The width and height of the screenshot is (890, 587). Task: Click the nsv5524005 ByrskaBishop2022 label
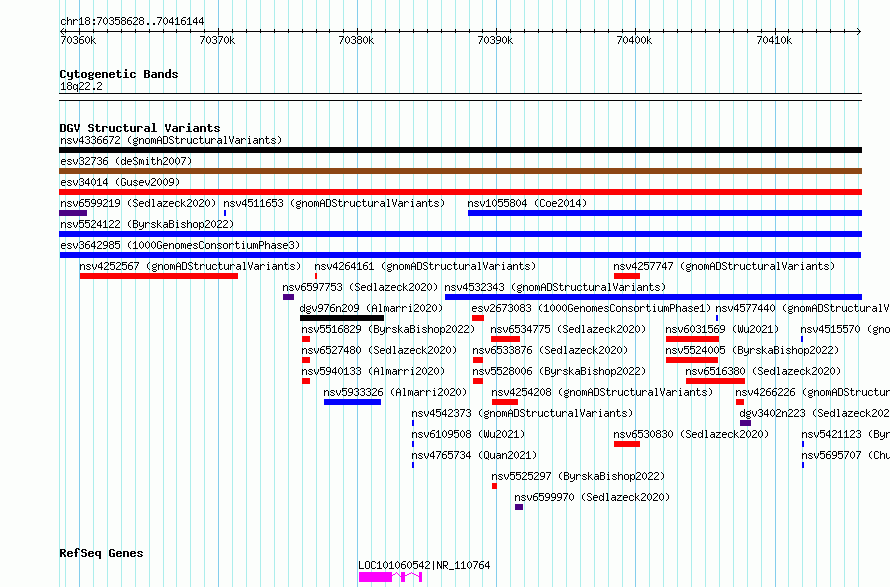[x=752, y=350]
